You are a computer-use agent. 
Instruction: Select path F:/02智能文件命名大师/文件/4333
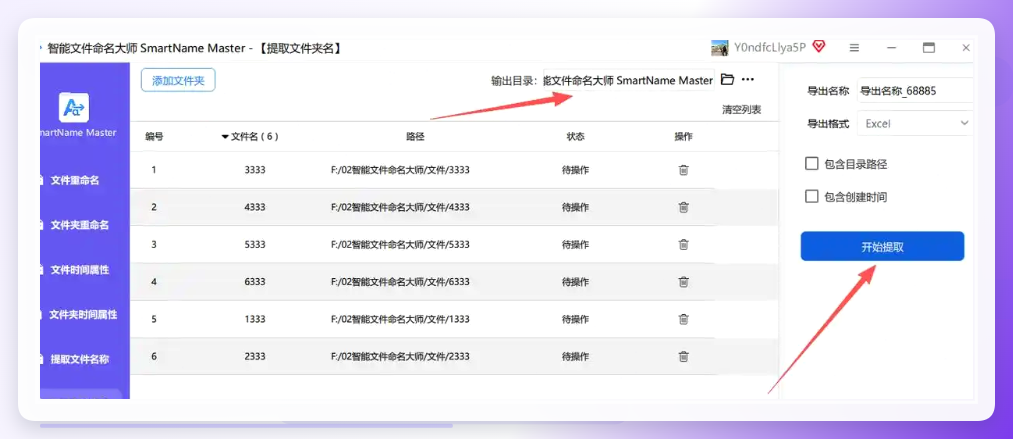tap(400, 207)
